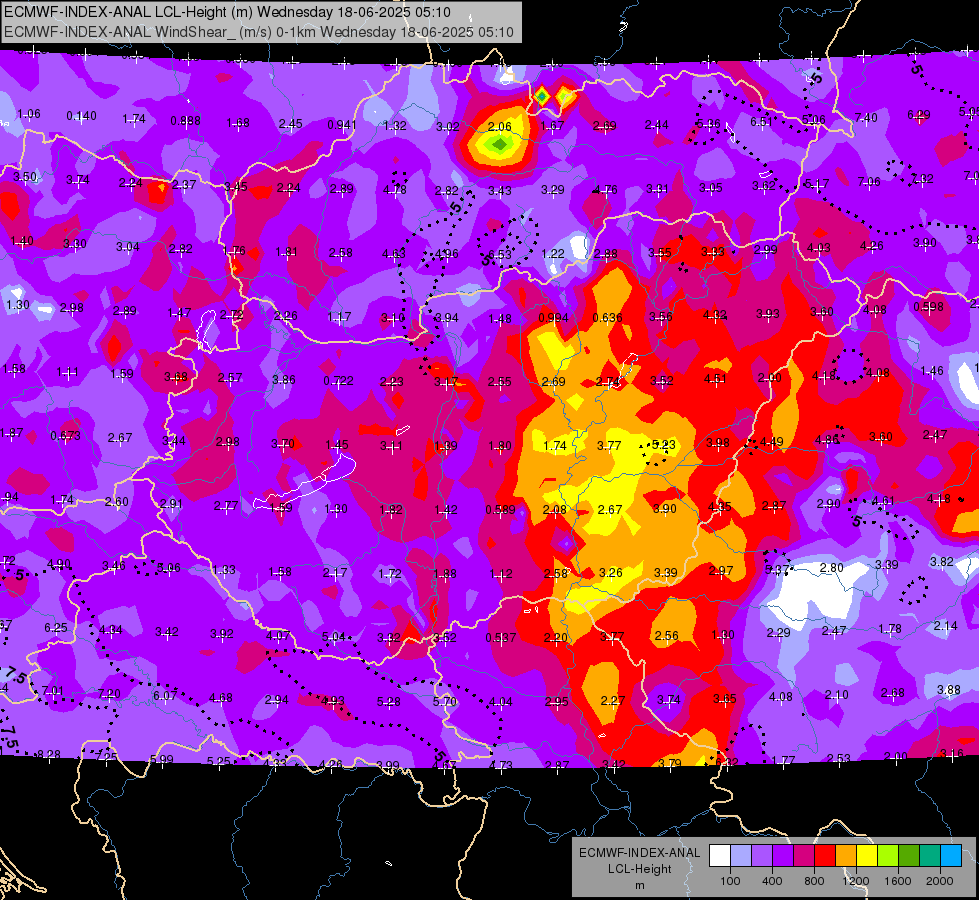Click the wind shear value 0.537
This screenshot has width=979, height=900.
pos(501,638)
